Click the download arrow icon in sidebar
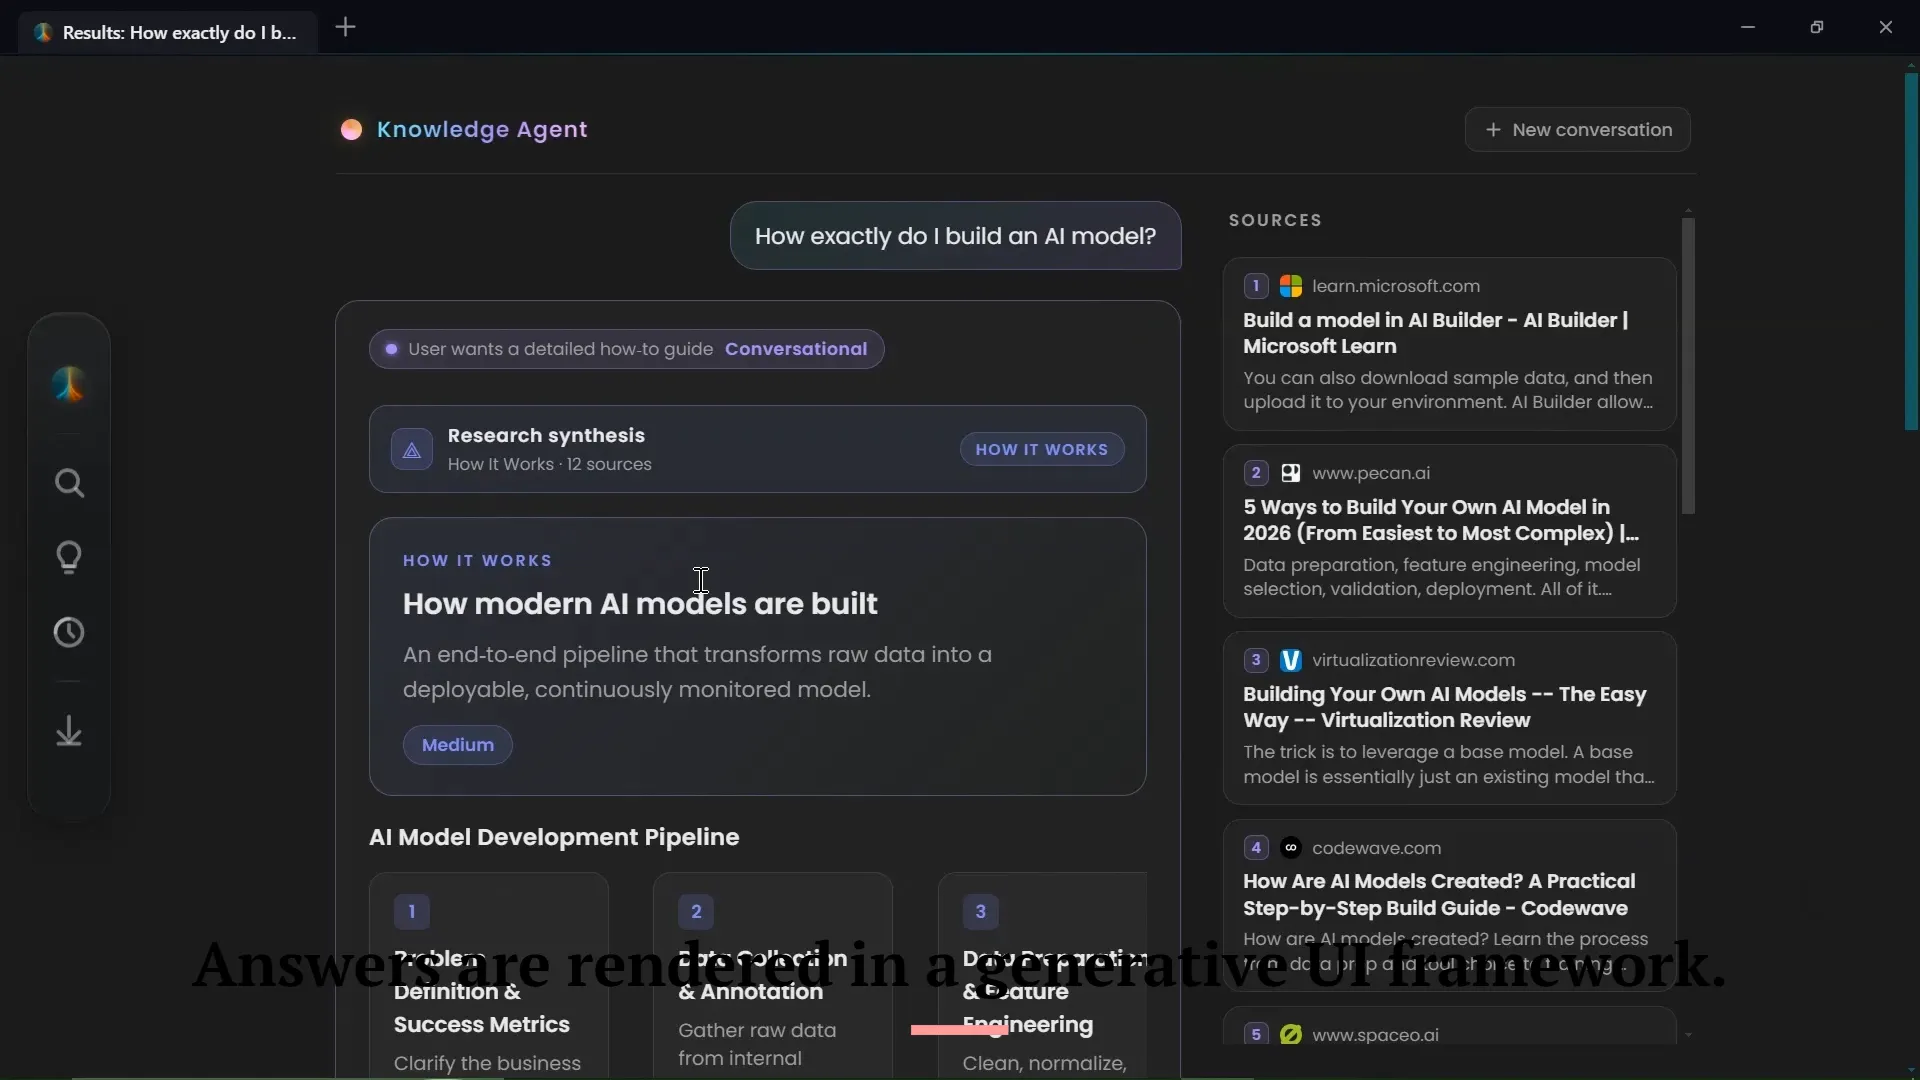 69,731
